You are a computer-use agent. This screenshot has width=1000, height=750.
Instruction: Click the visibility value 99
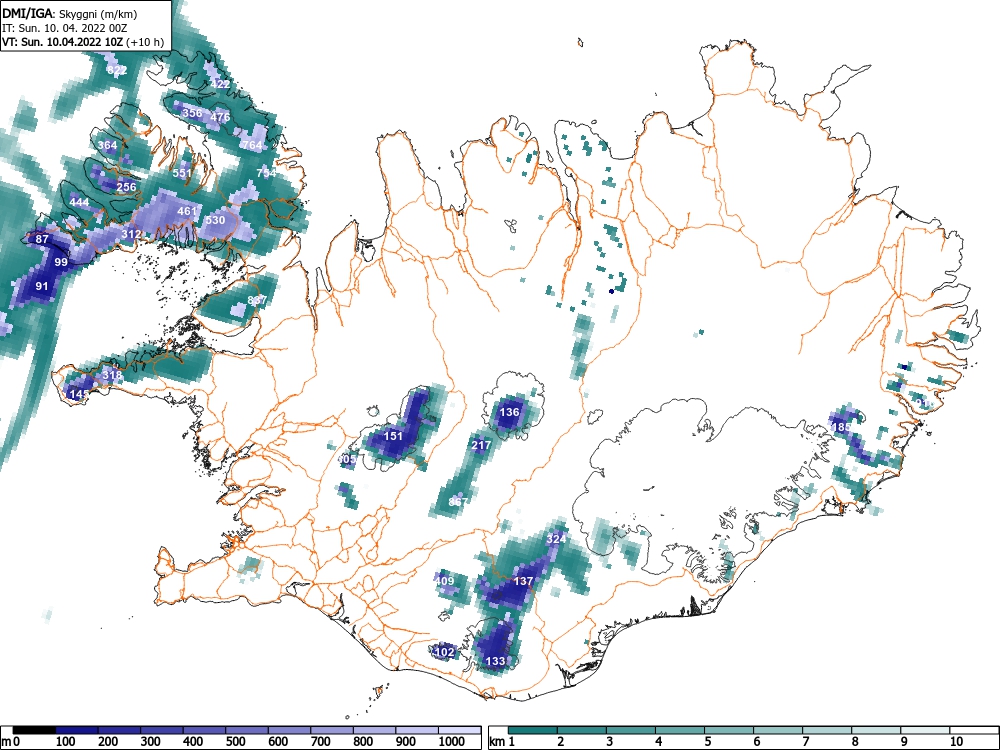coord(61,262)
